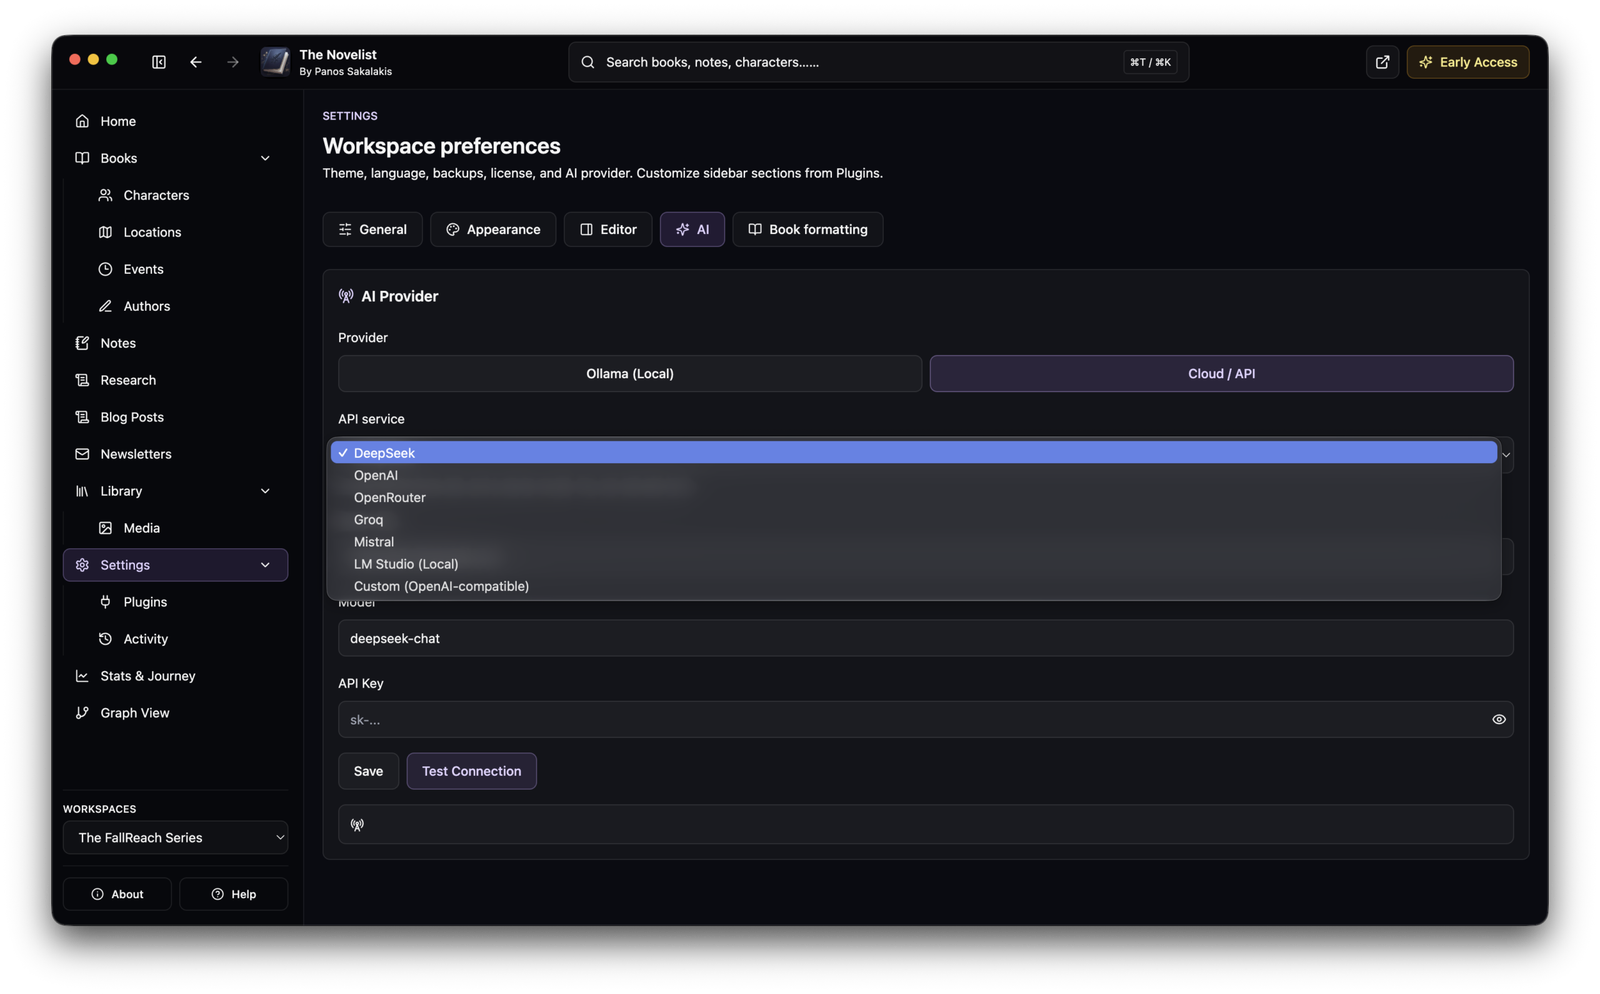Select Cloud / API provider
Image resolution: width=1600 pixels, height=994 pixels.
1221,374
